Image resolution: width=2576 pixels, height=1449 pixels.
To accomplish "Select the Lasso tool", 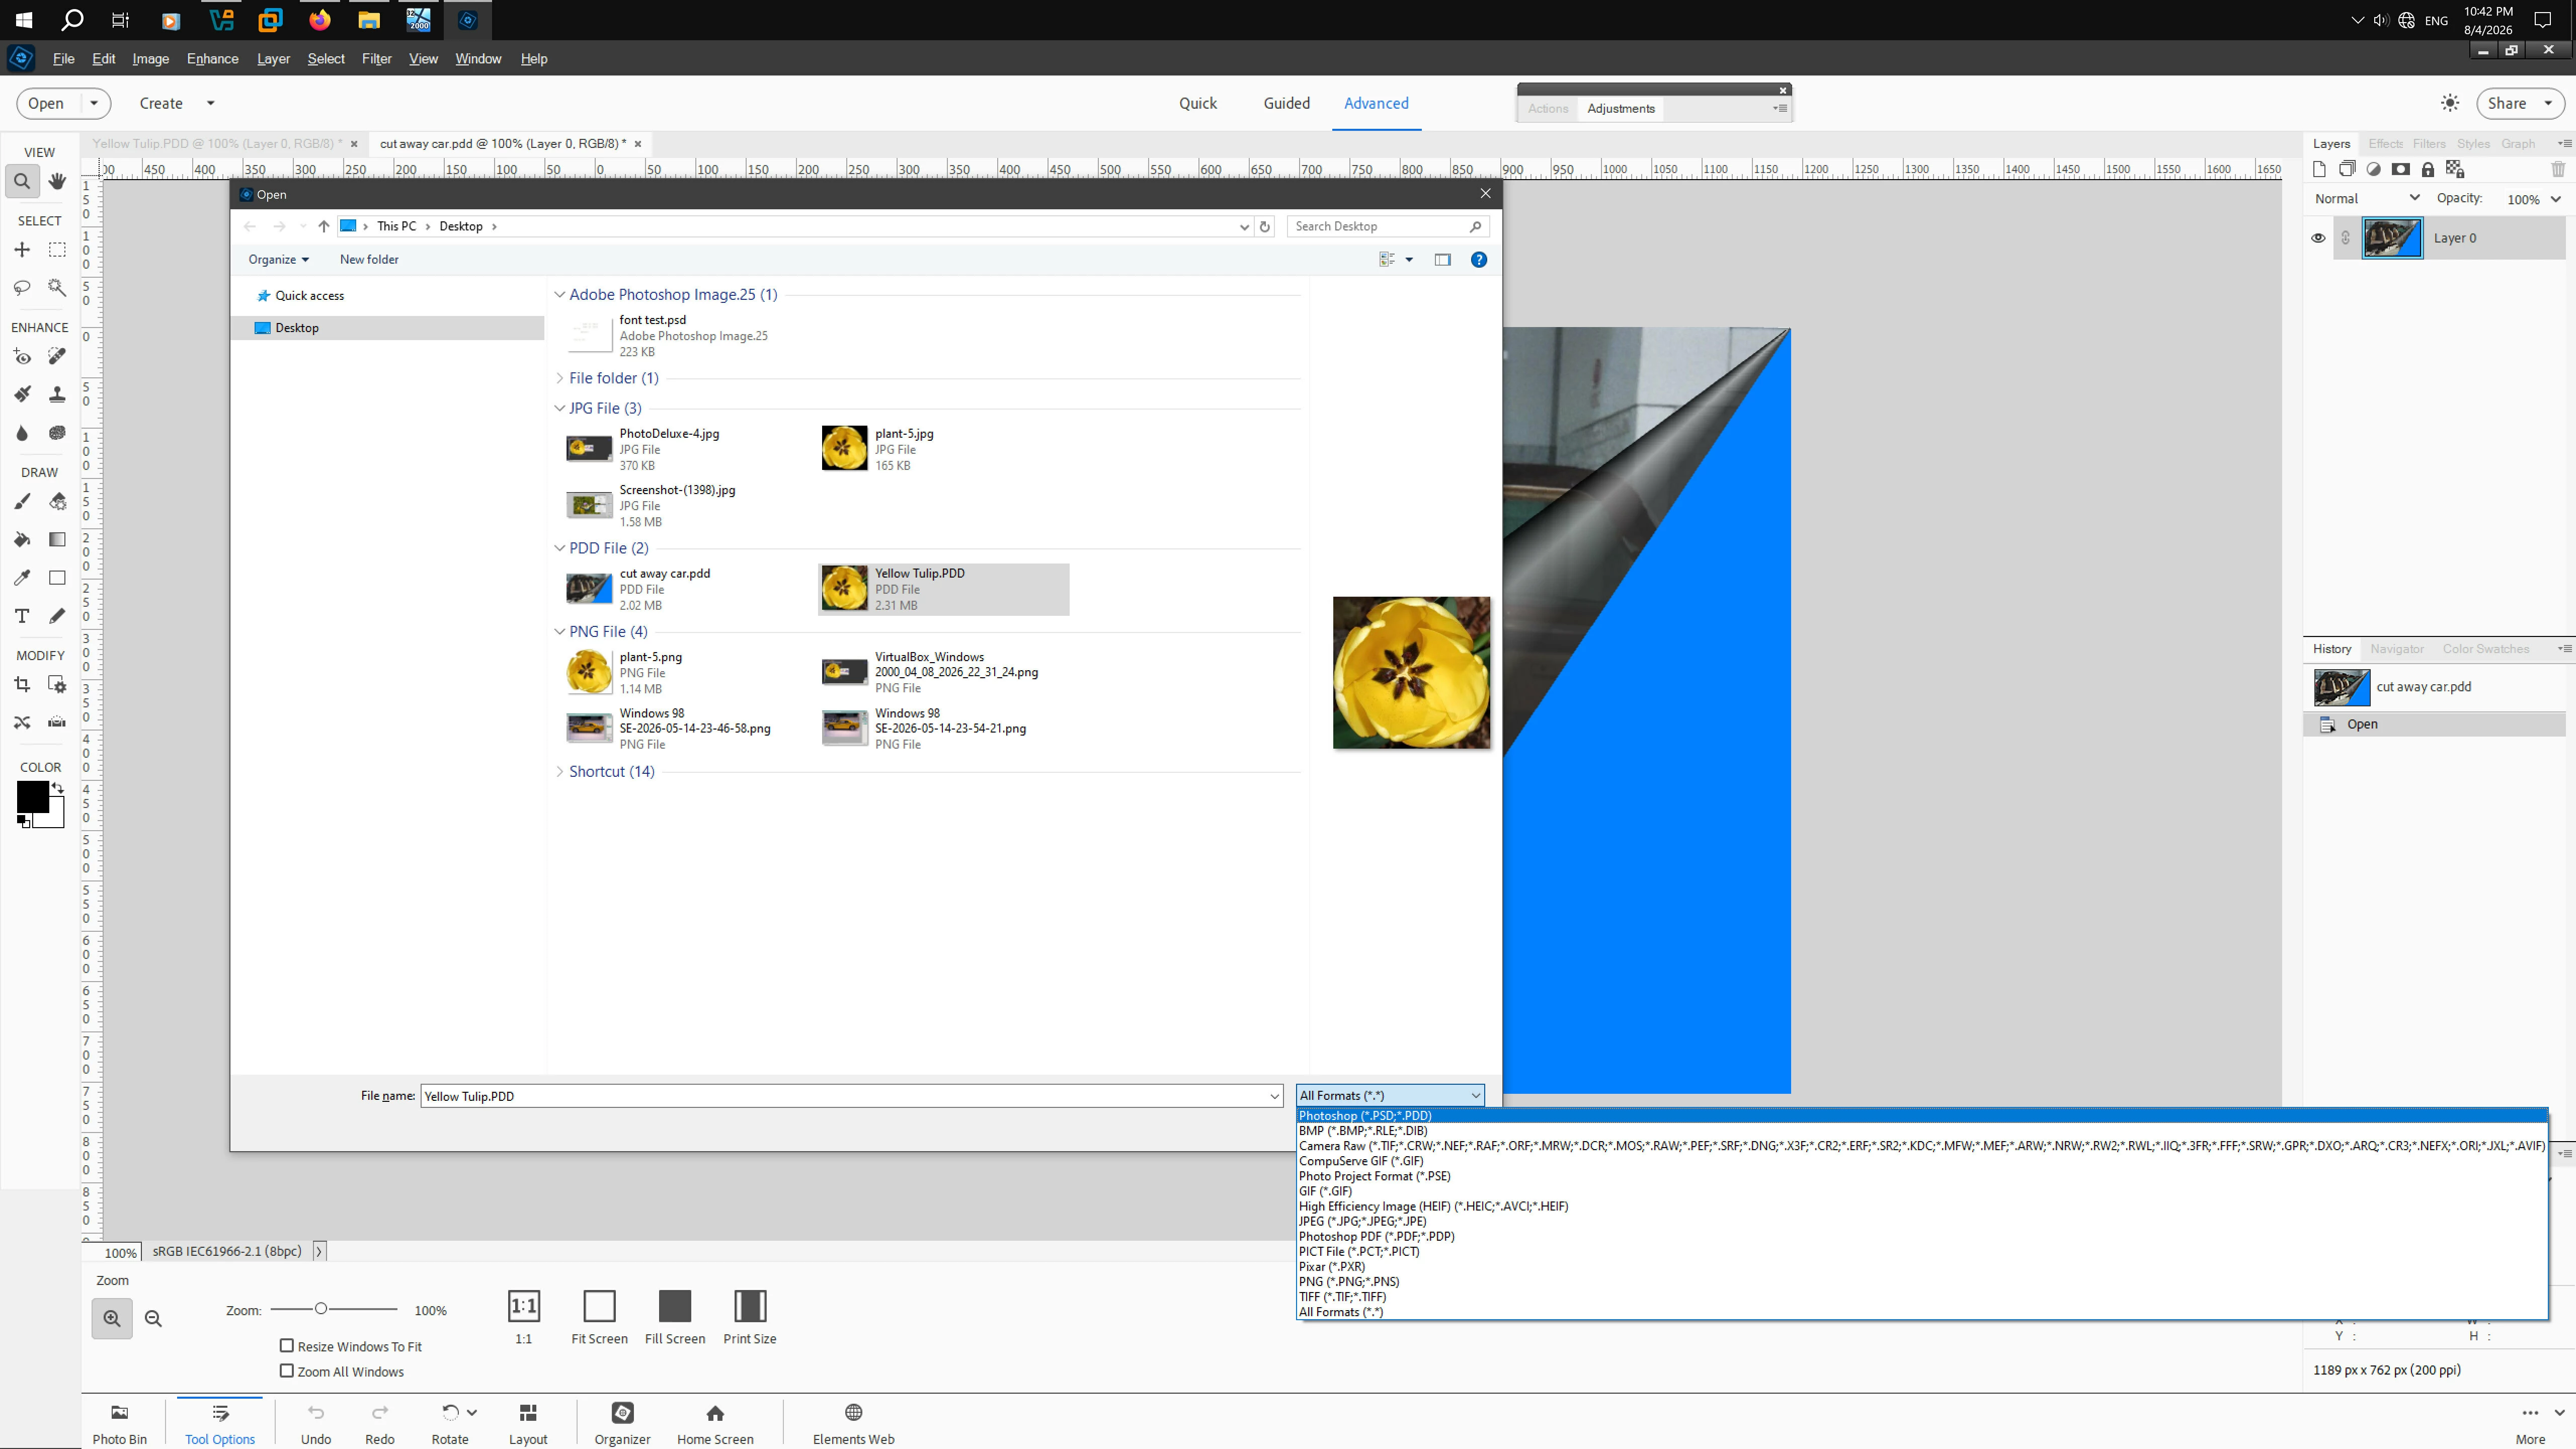I will 22,288.
